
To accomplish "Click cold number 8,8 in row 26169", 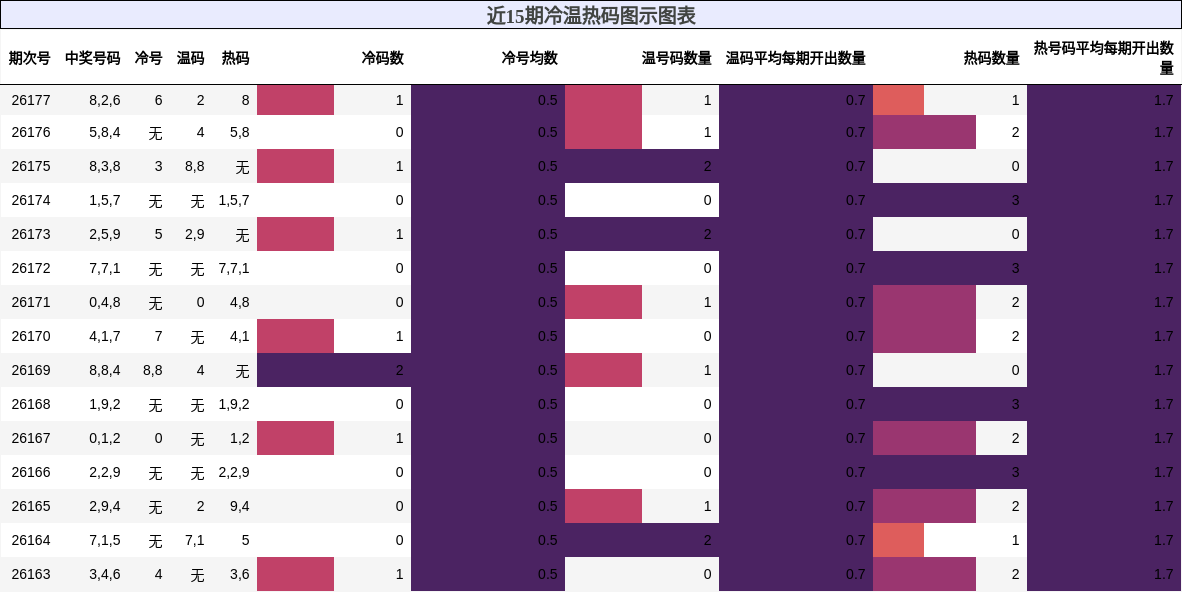I will pos(152,370).
